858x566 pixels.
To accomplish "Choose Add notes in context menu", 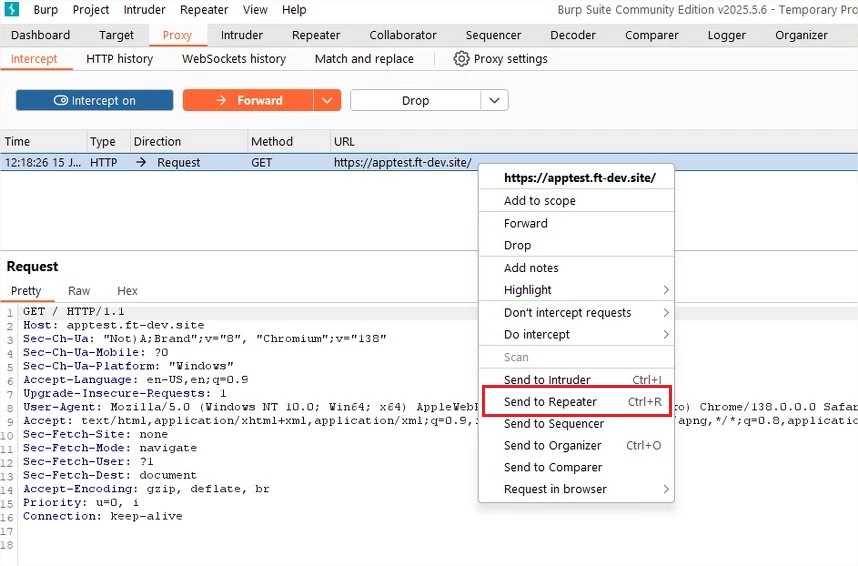I will (576, 268).
